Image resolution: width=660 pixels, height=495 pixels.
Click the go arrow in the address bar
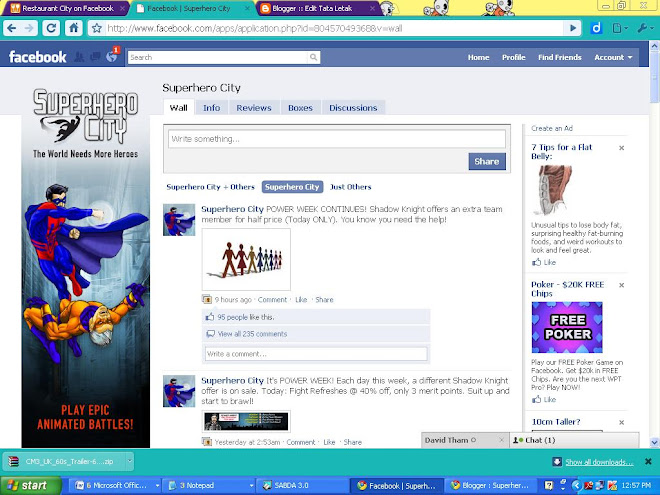[572, 28]
